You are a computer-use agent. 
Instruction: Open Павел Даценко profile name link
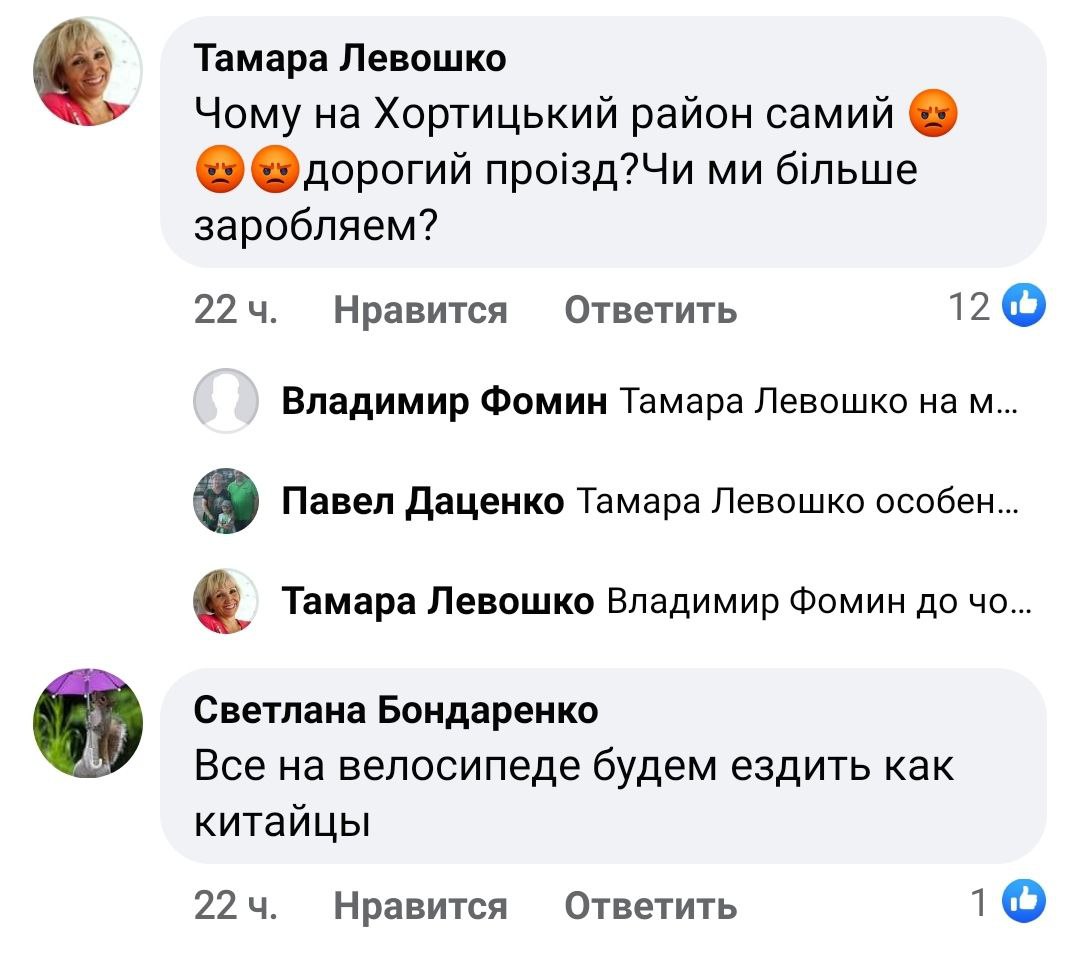(x=423, y=502)
